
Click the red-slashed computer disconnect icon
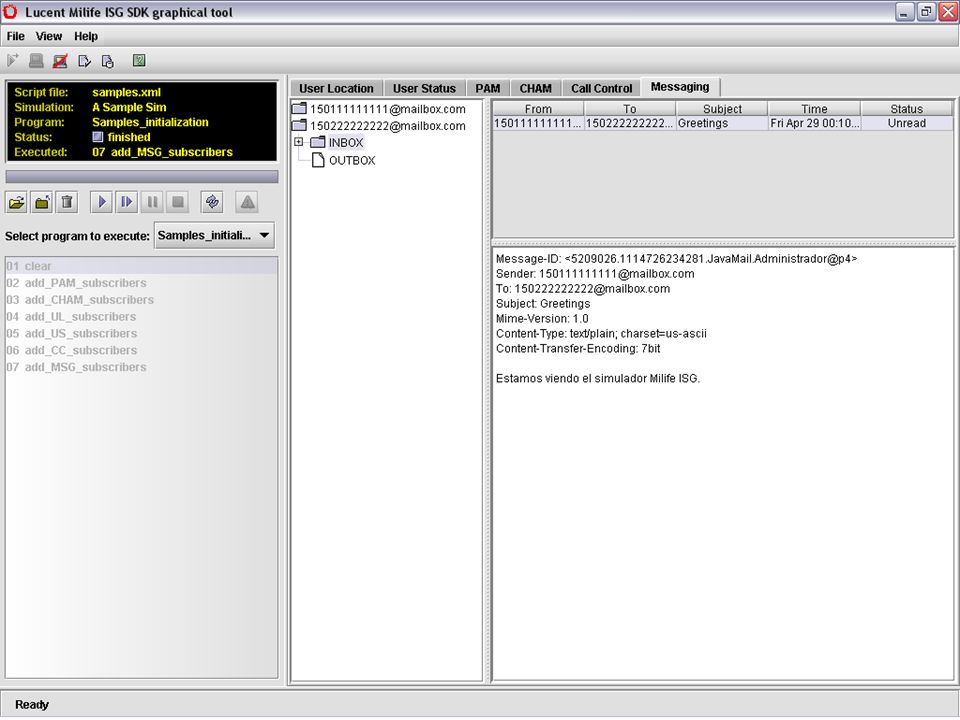coord(60,61)
